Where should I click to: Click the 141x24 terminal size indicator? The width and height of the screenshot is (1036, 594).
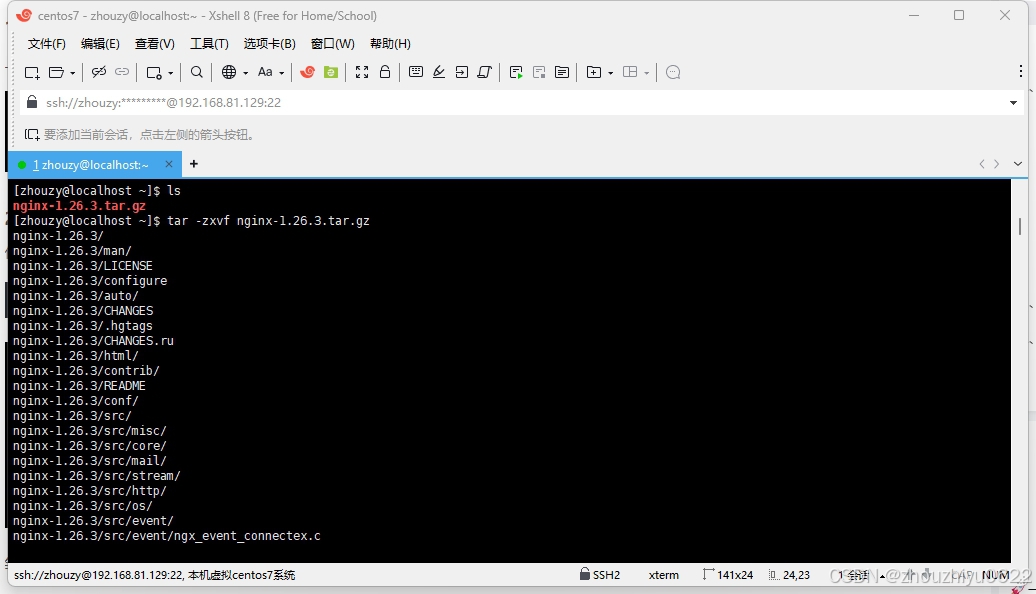(728, 575)
